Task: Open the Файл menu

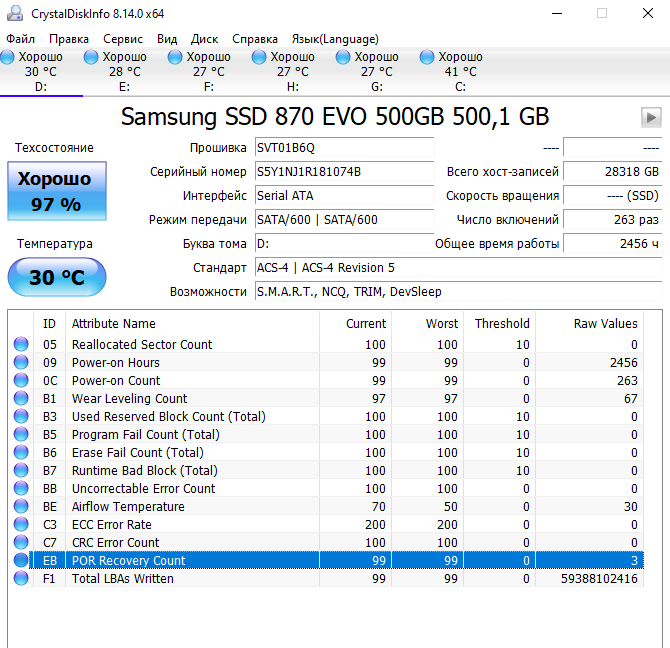Action: [21, 39]
